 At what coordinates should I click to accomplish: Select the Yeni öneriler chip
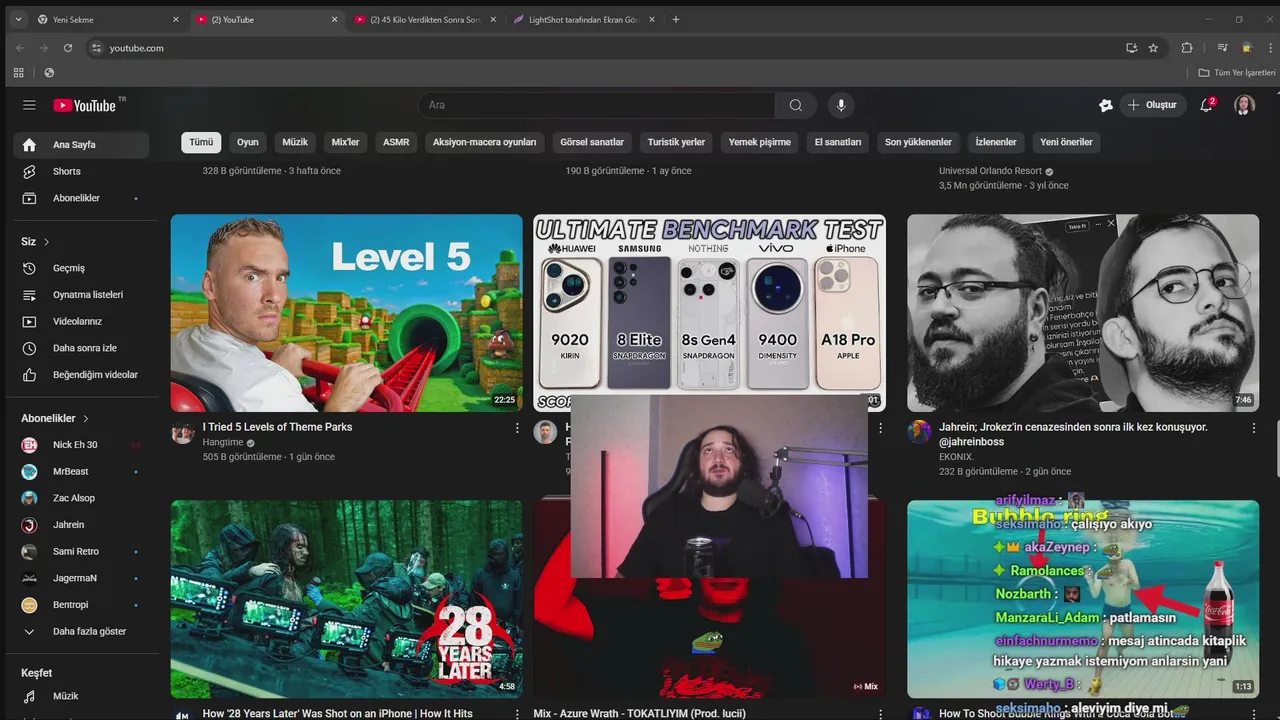pyautogui.click(x=1066, y=142)
